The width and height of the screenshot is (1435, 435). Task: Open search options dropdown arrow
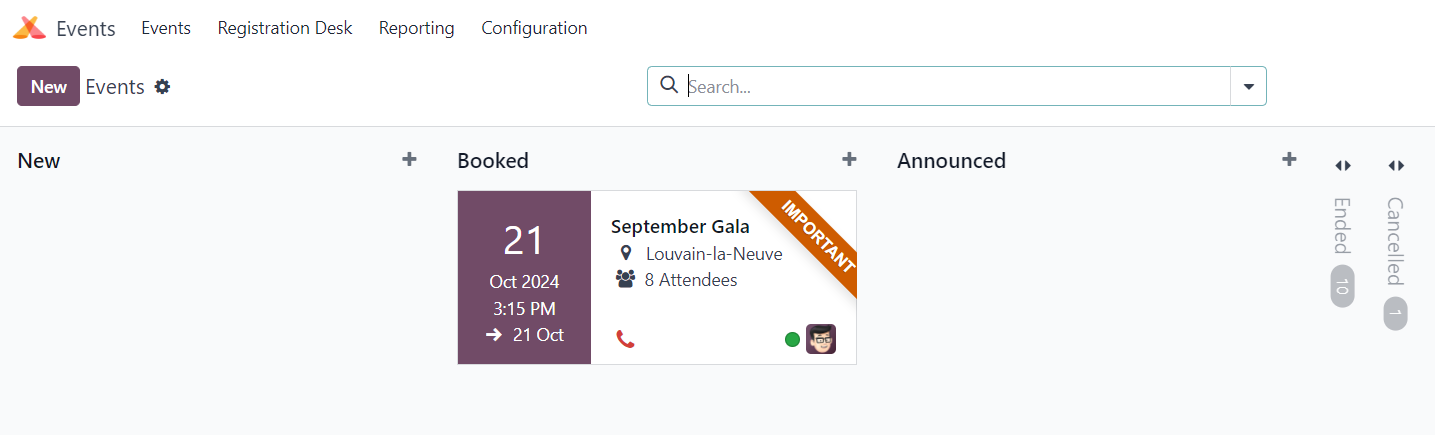[x=1248, y=87]
